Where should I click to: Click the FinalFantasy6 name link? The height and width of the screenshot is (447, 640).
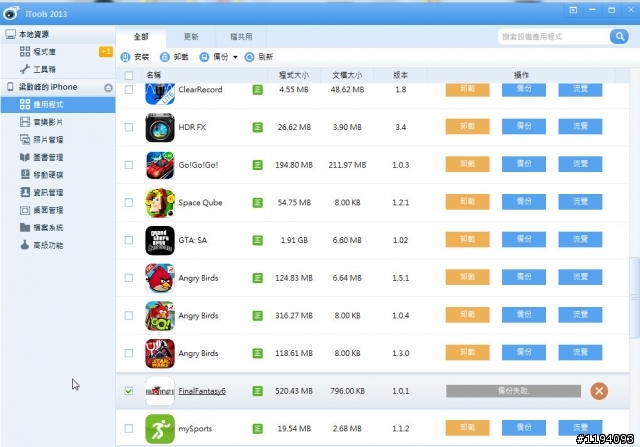point(202,391)
